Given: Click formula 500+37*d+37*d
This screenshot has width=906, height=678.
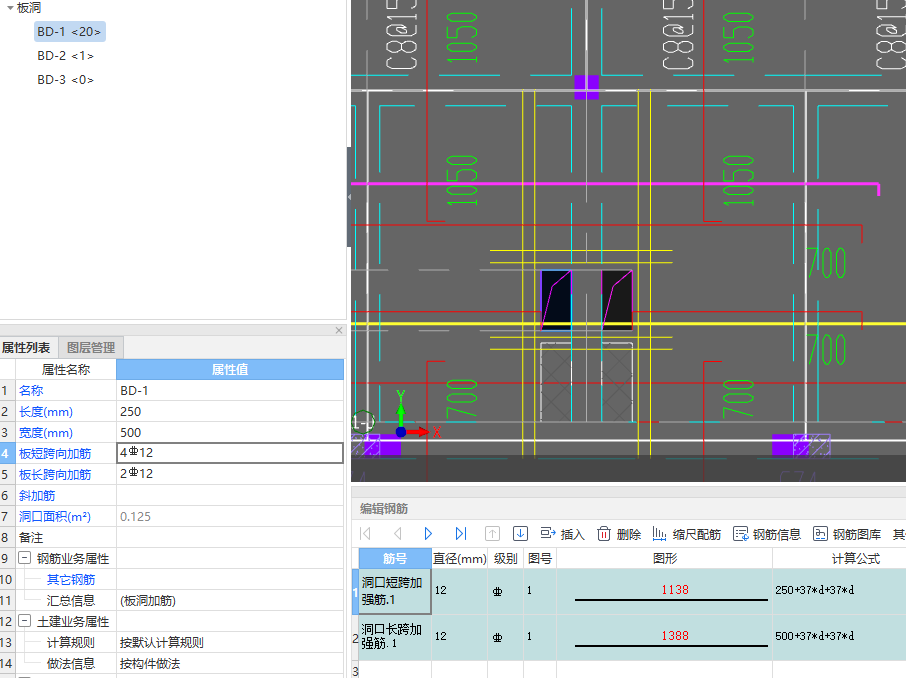Looking at the screenshot, I should click(815, 636).
